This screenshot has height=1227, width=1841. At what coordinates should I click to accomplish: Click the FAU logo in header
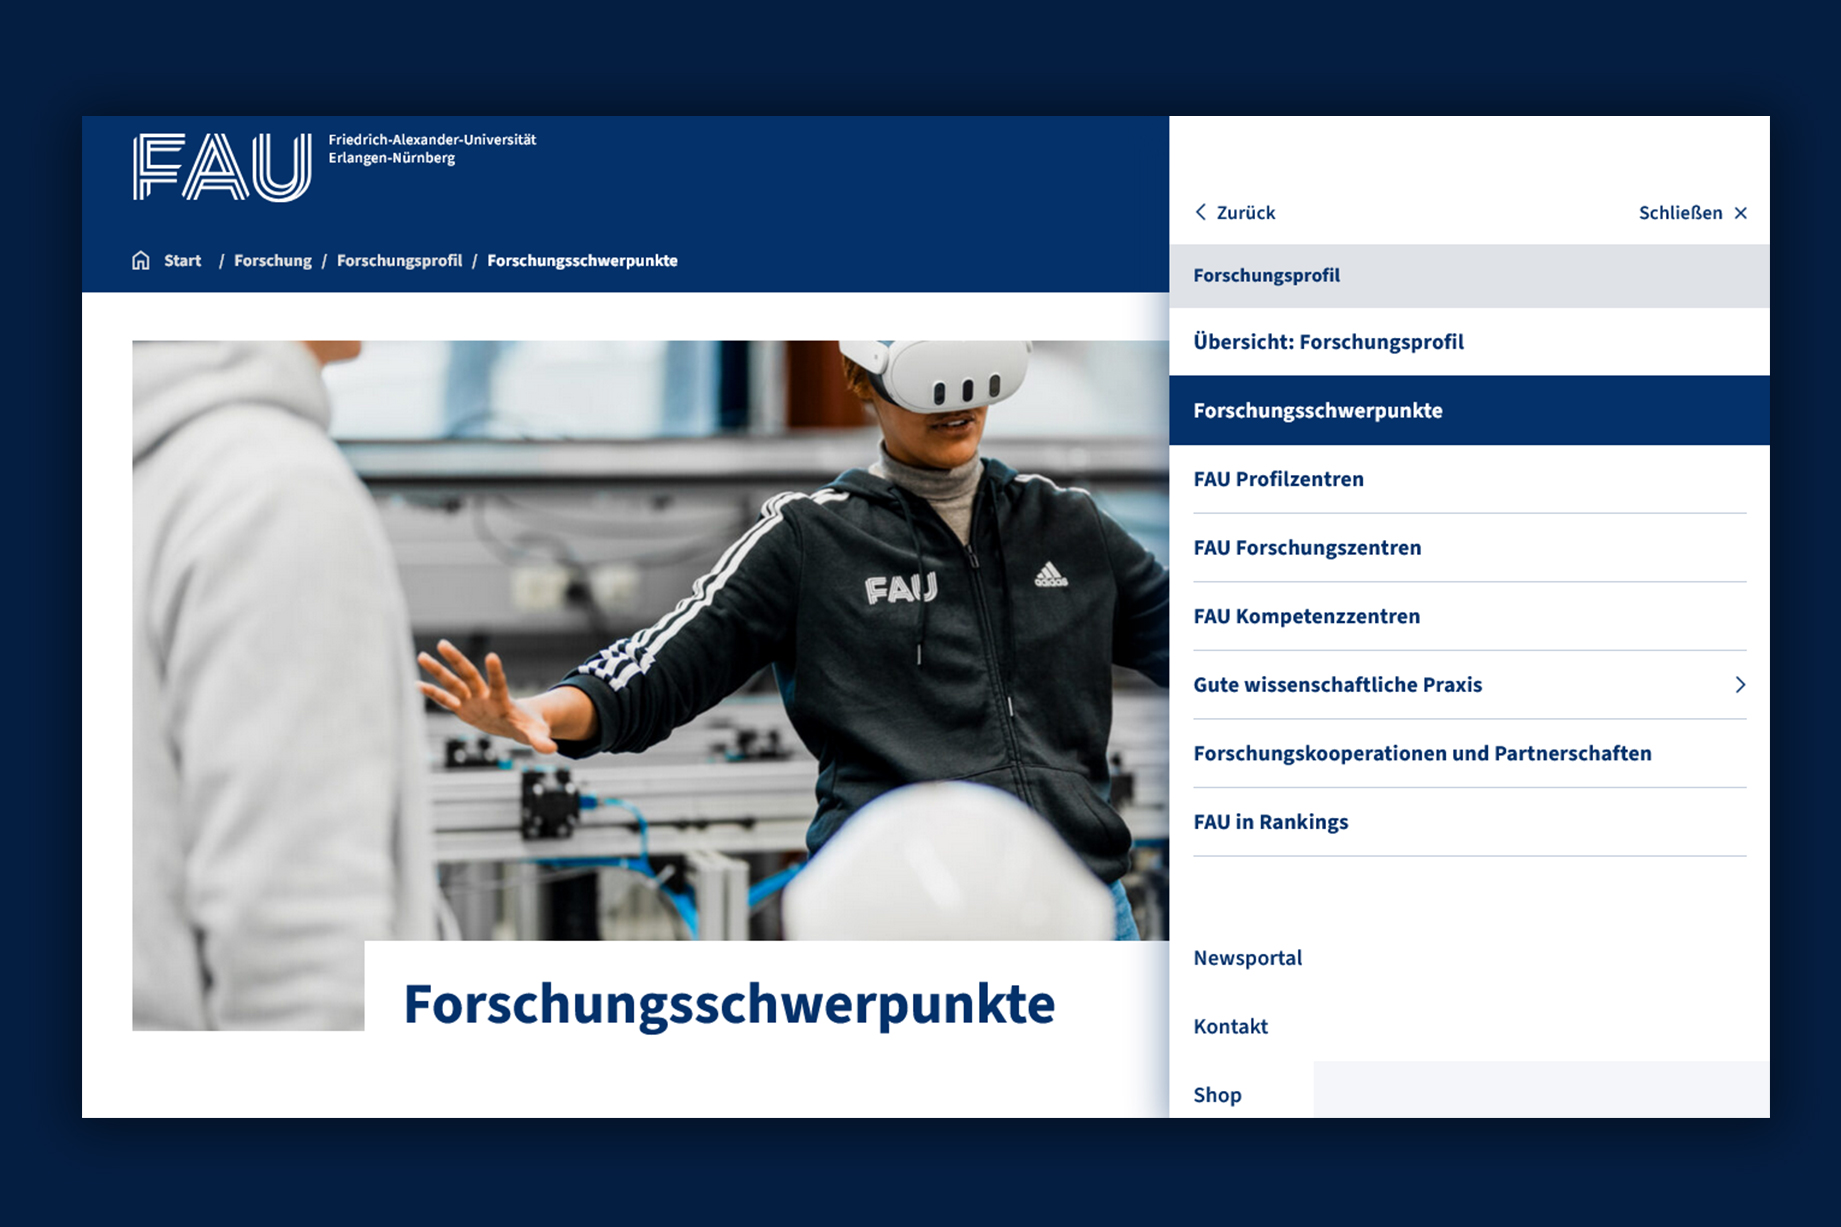coord(222,167)
